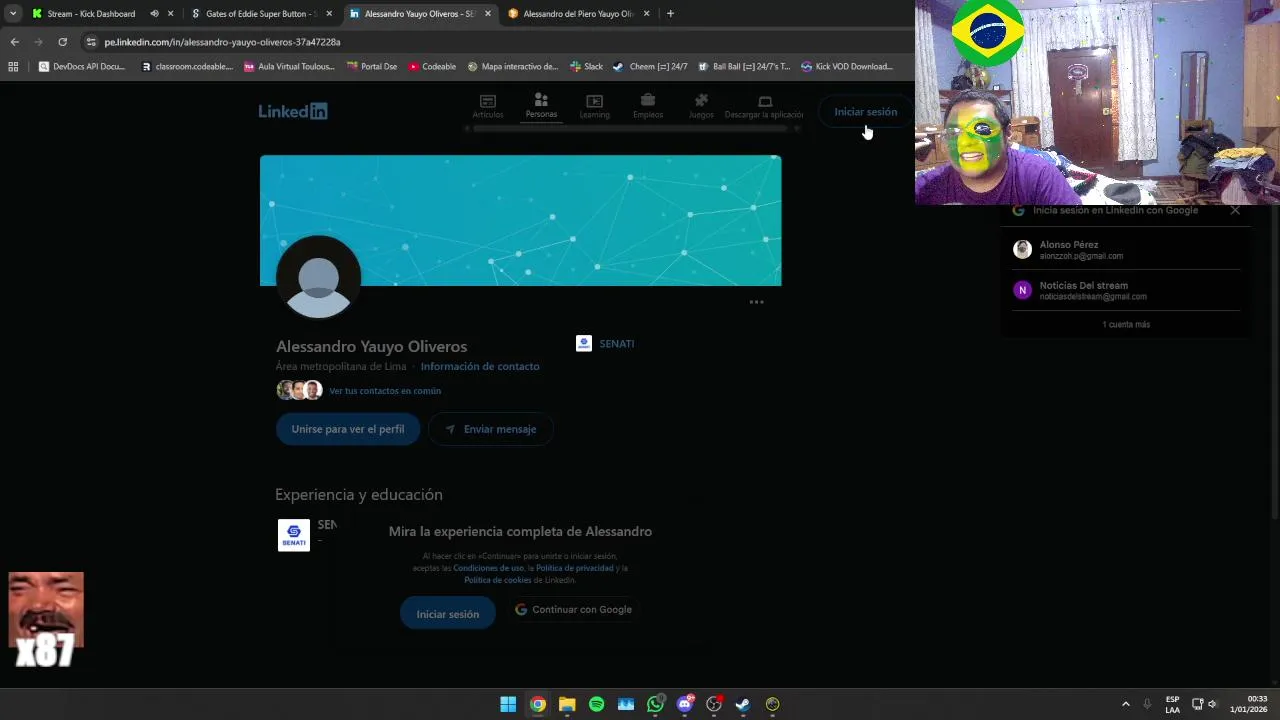Open Información de contacto link

(480, 366)
